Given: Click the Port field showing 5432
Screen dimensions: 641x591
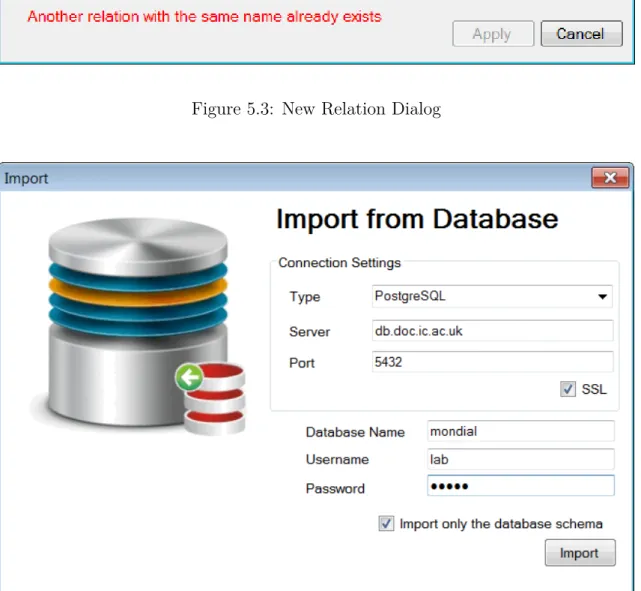Looking at the screenshot, I should [x=492, y=362].
